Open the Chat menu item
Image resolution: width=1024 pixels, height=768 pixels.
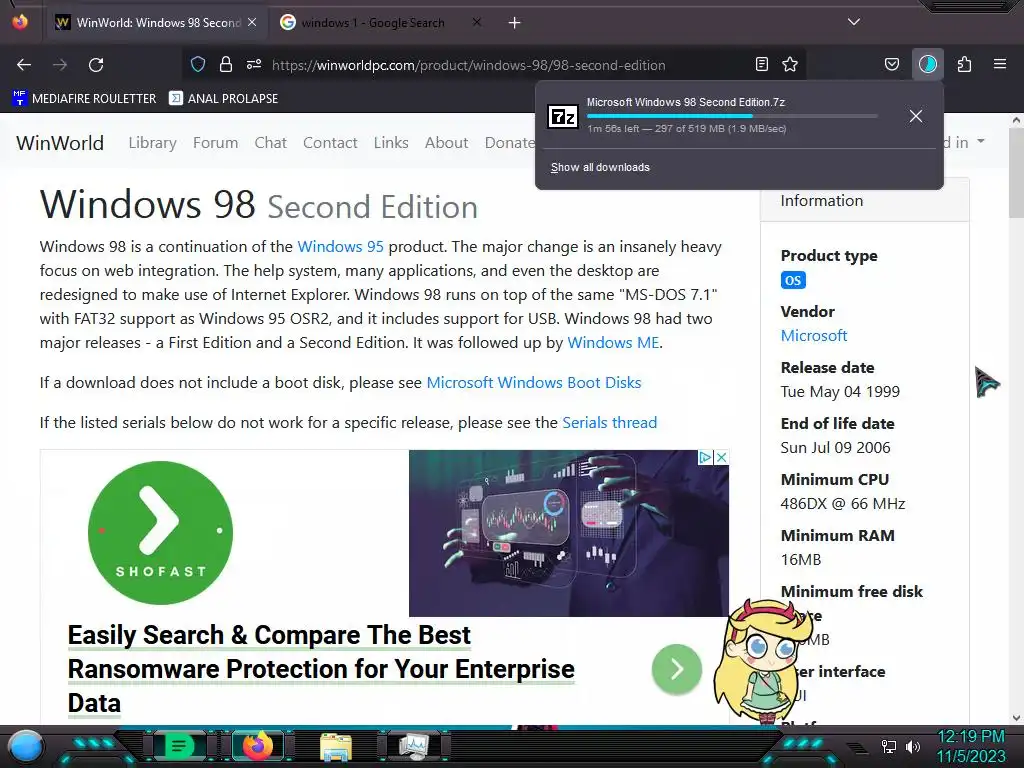tap(270, 142)
